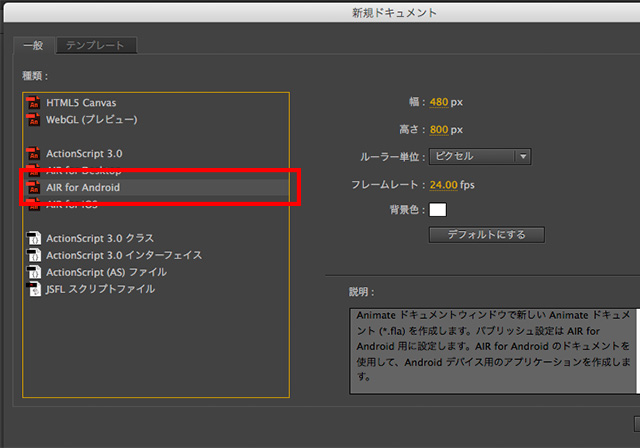Choose ActionScript 3.0 クラス entry
640x448 pixels.
156,238
